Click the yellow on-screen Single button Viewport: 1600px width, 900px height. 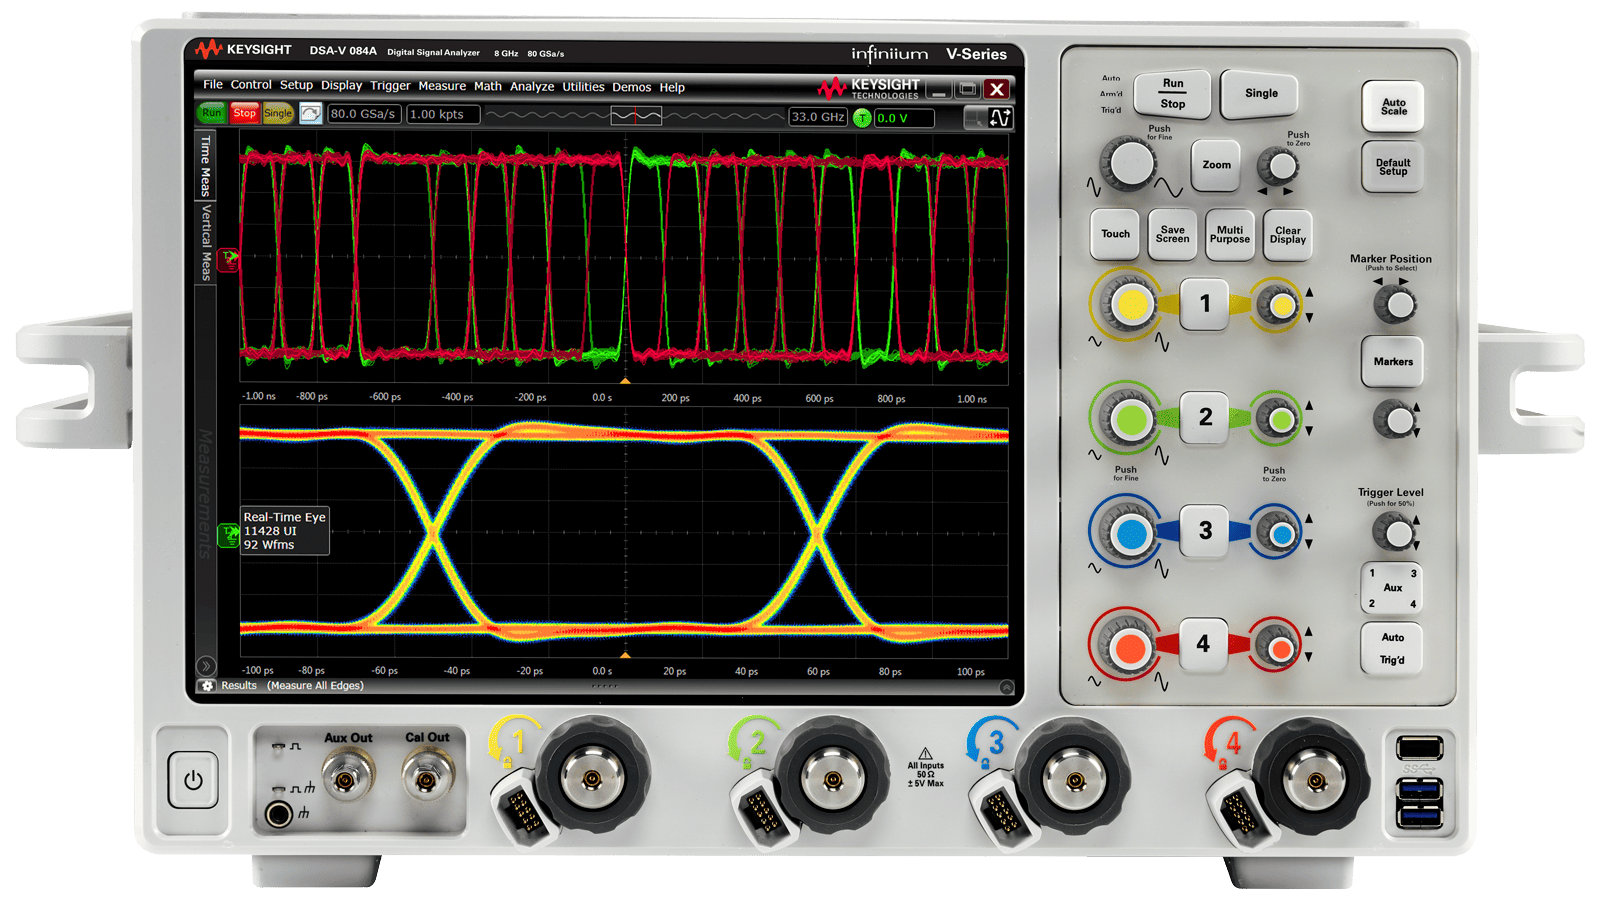click(x=278, y=114)
